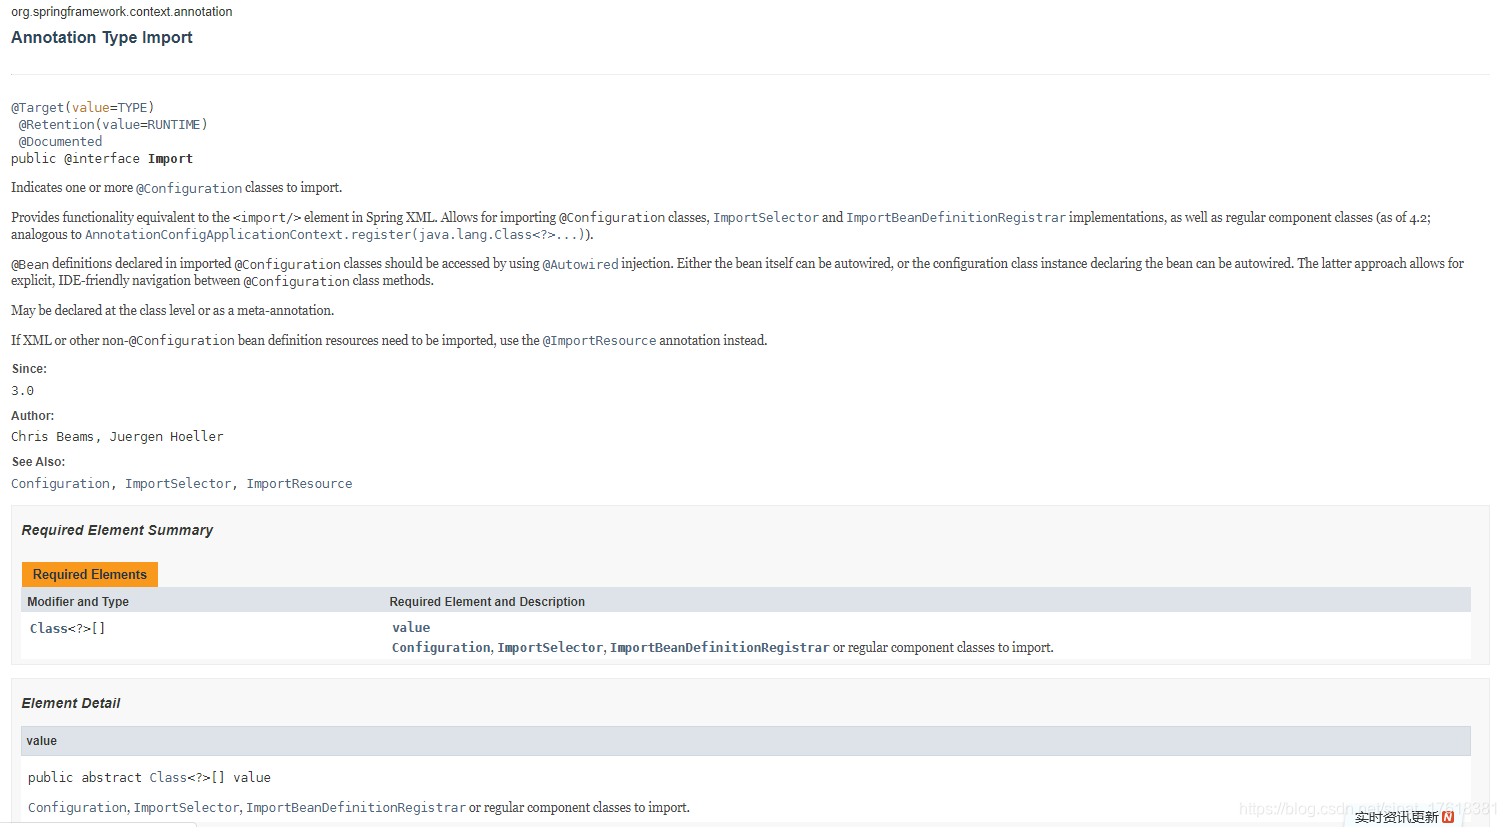Click 'public @interface Import' declaration line
The image size is (1506, 827).
102,159
